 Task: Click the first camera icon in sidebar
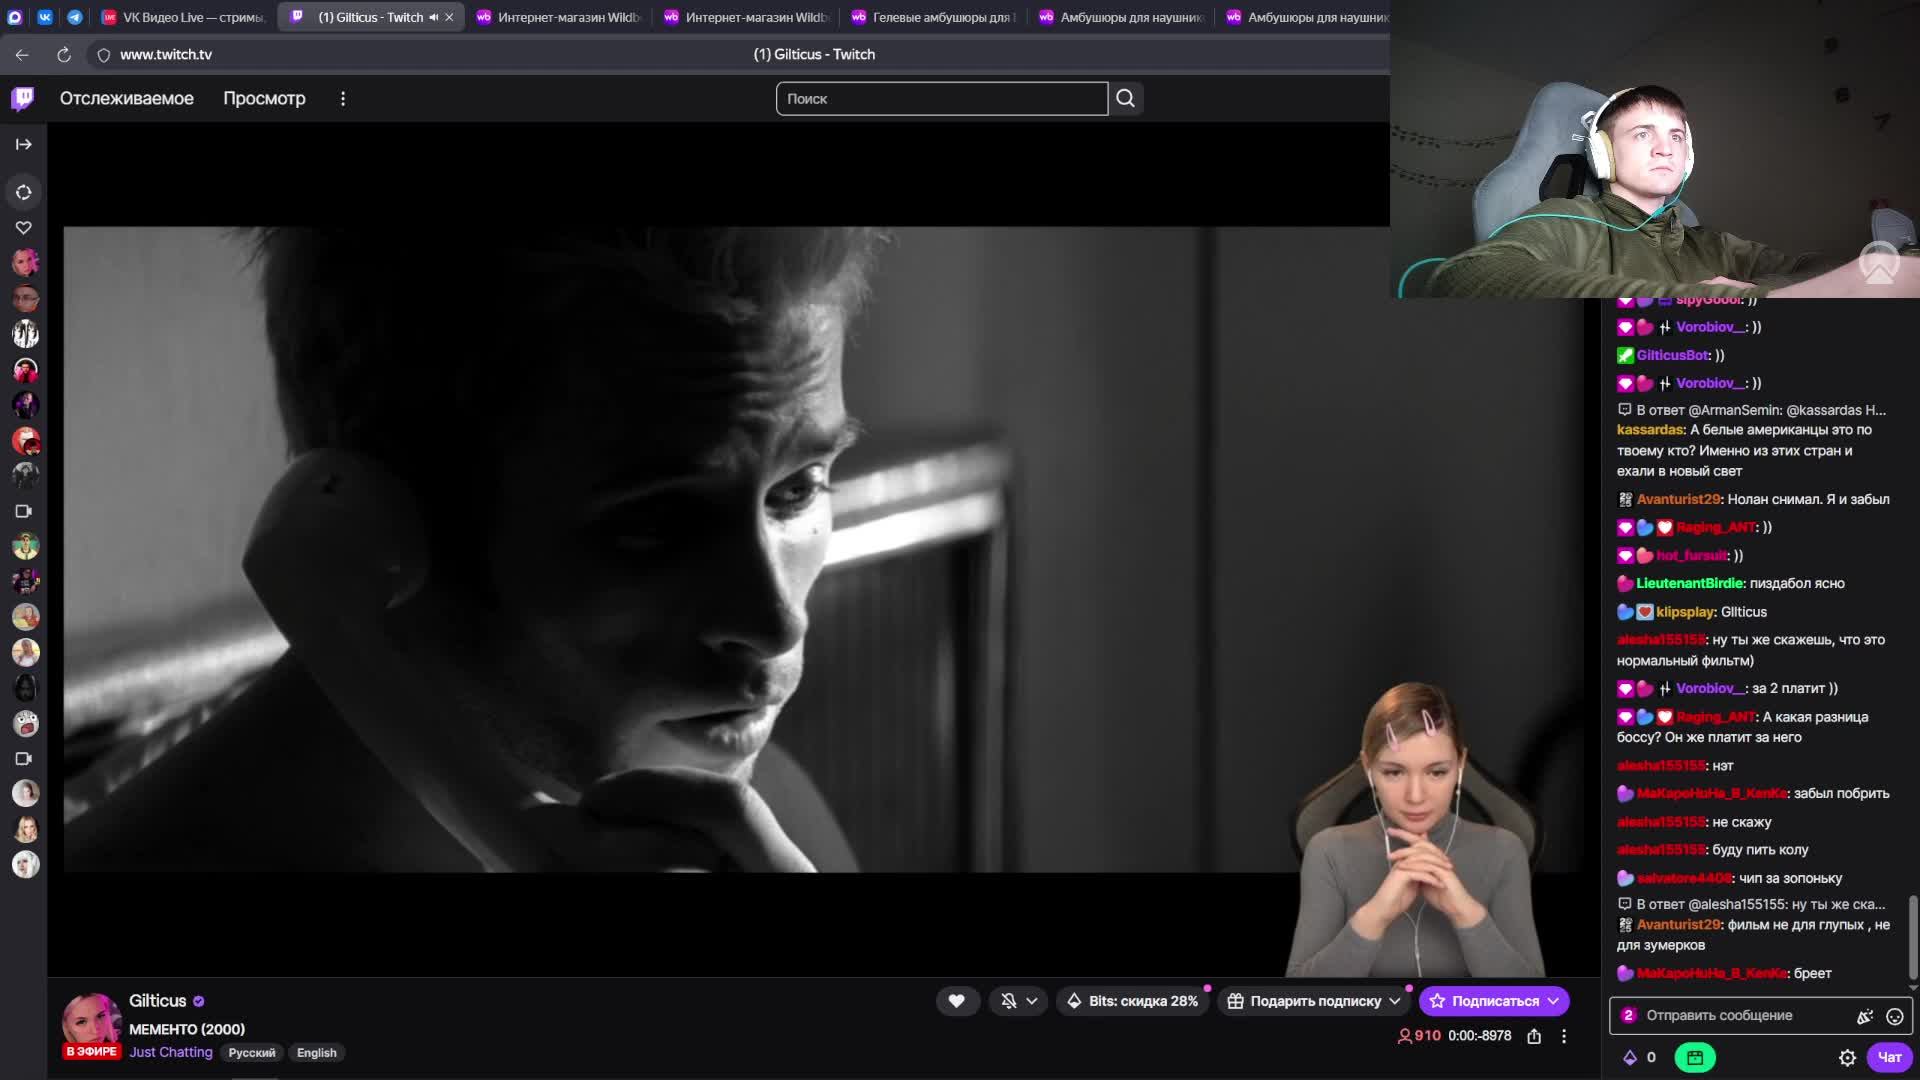tap(24, 511)
